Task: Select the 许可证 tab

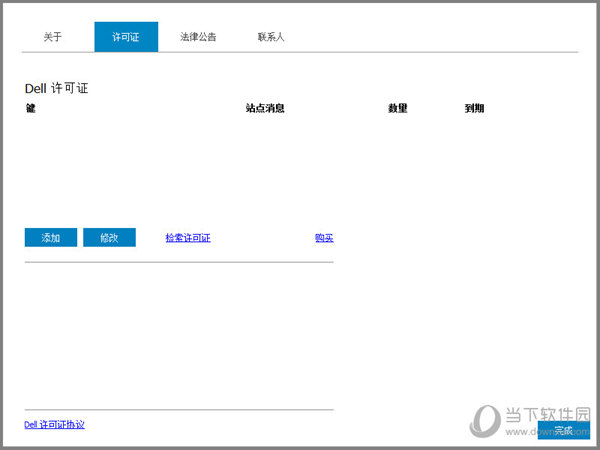Action: point(126,37)
